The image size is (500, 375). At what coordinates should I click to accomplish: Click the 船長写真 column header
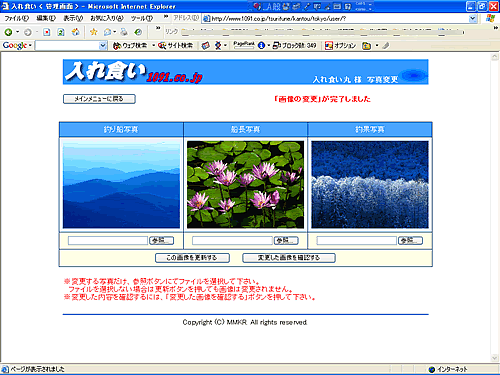[x=245, y=130]
